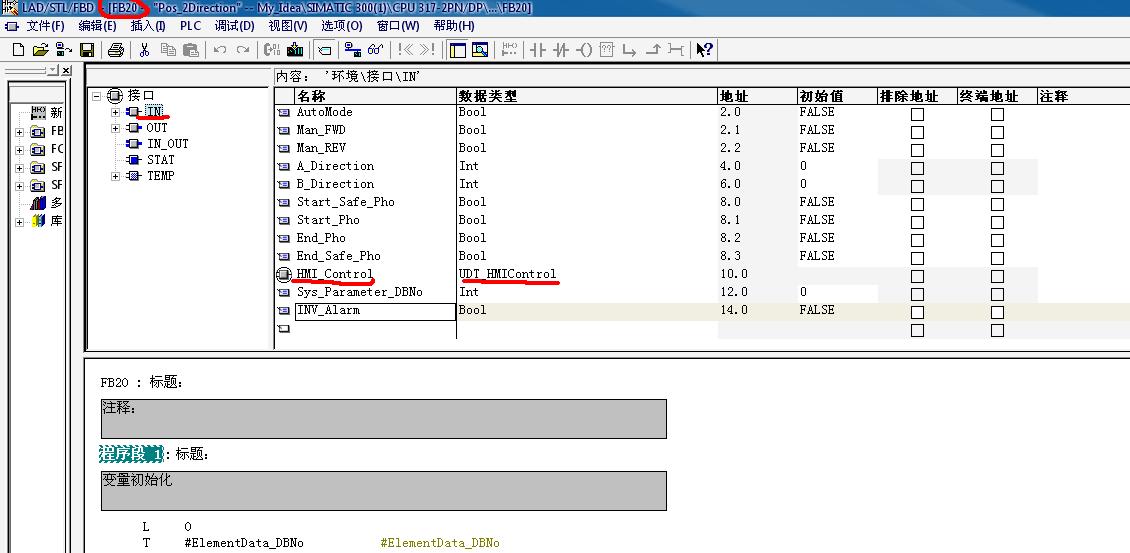
Task: Expand the OUT interface node
Action: (x=115, y=128)
